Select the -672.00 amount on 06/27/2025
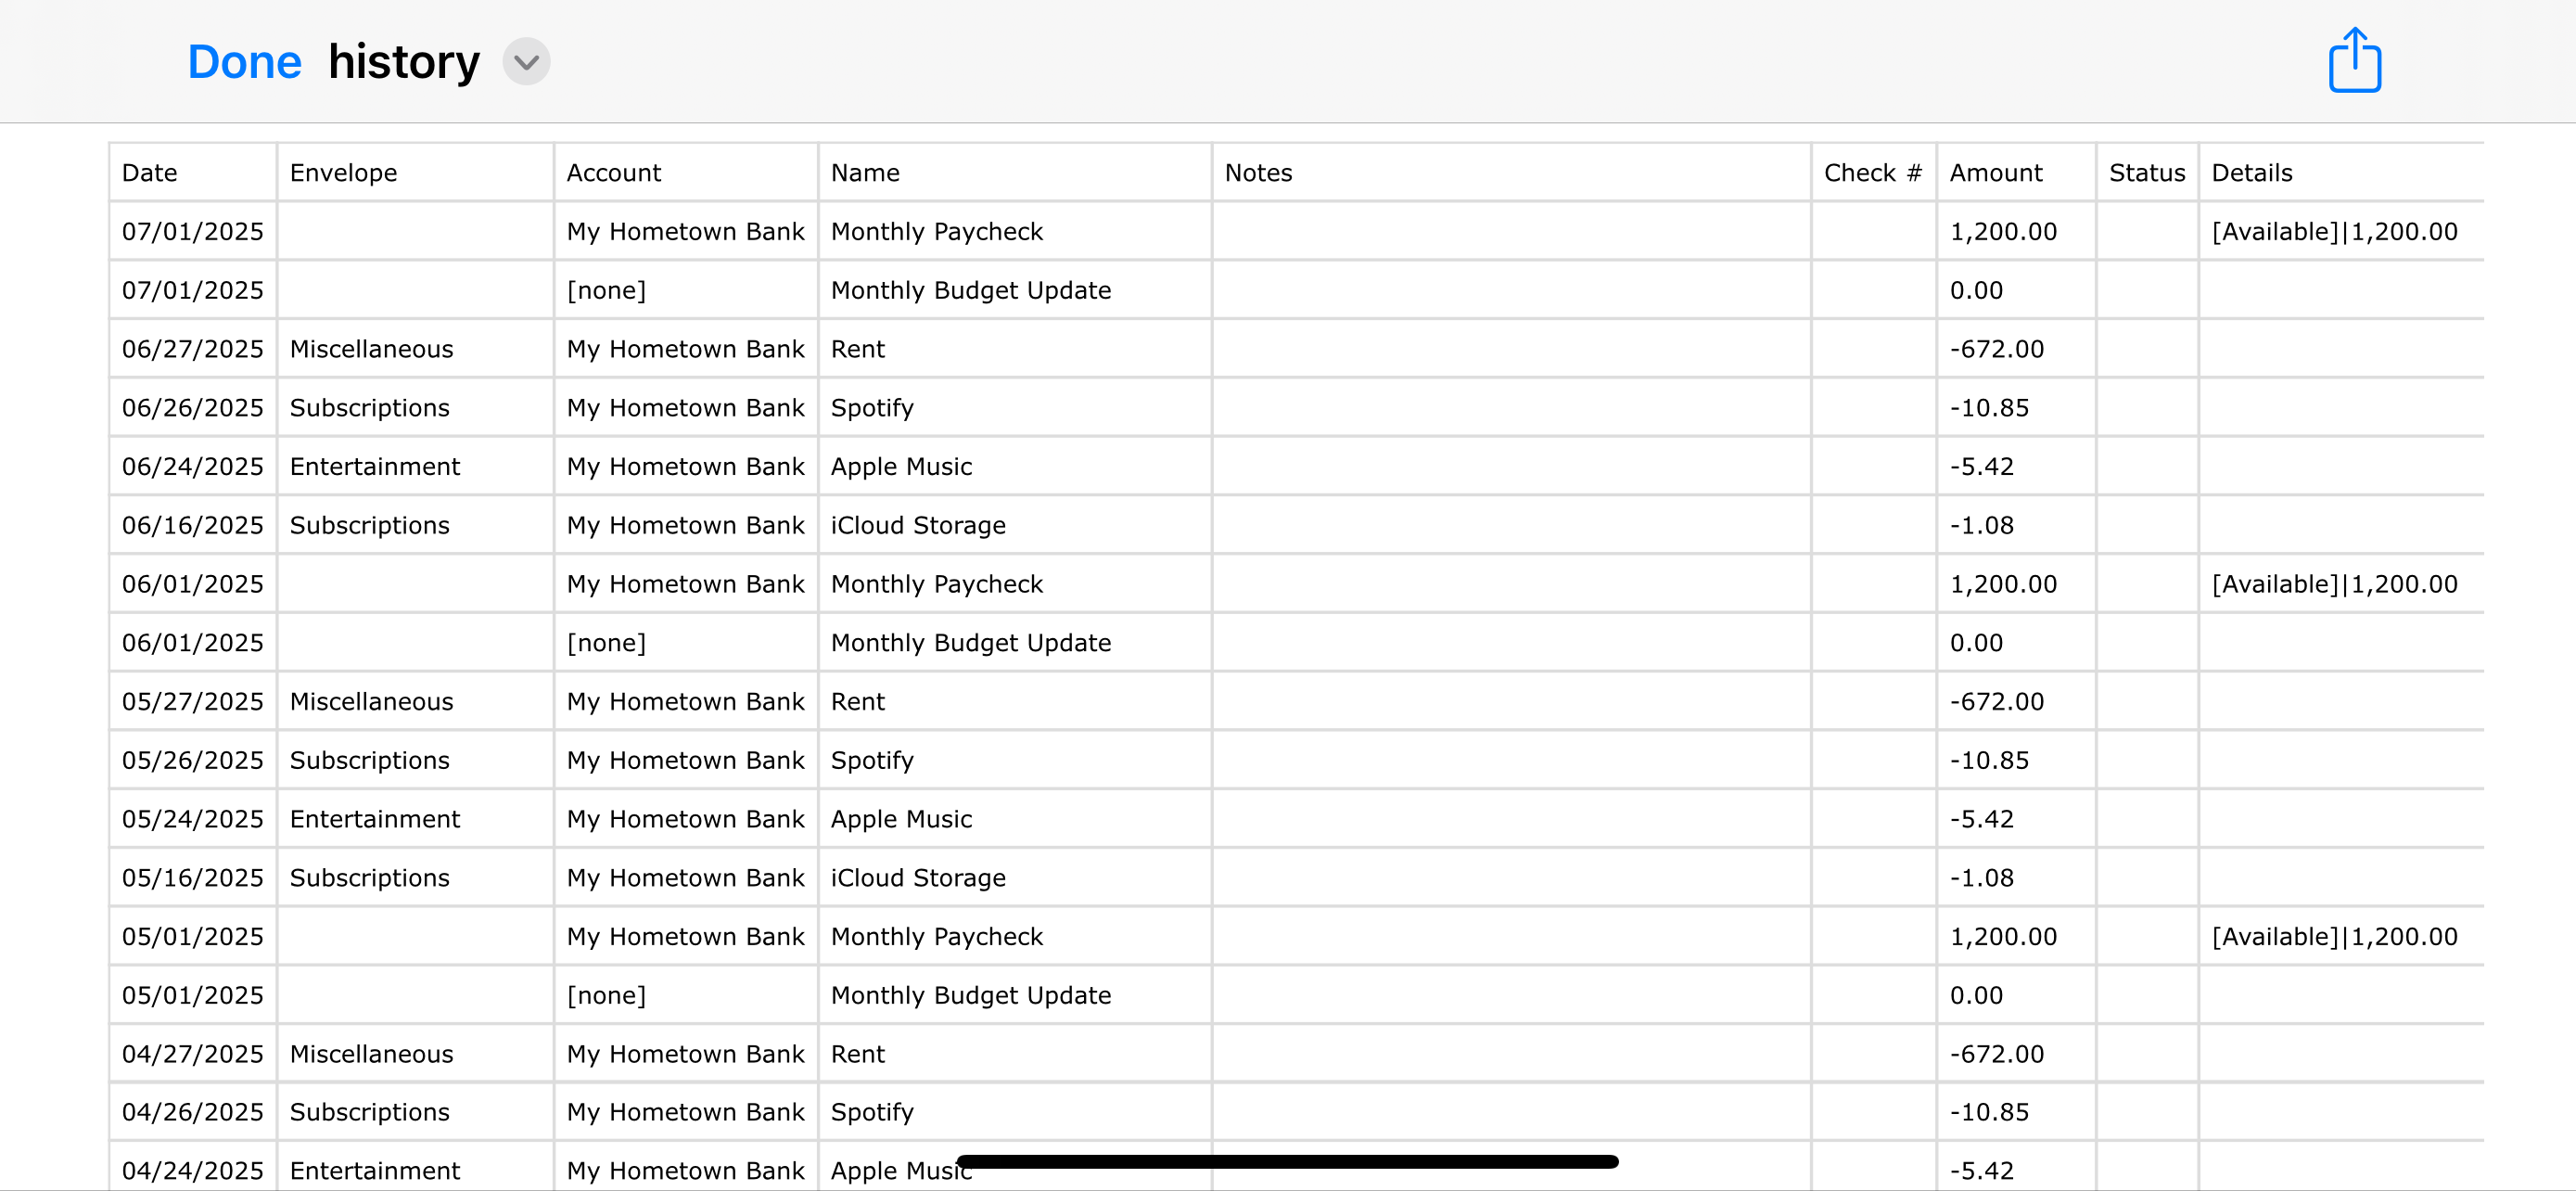 tap(1997, 350)
